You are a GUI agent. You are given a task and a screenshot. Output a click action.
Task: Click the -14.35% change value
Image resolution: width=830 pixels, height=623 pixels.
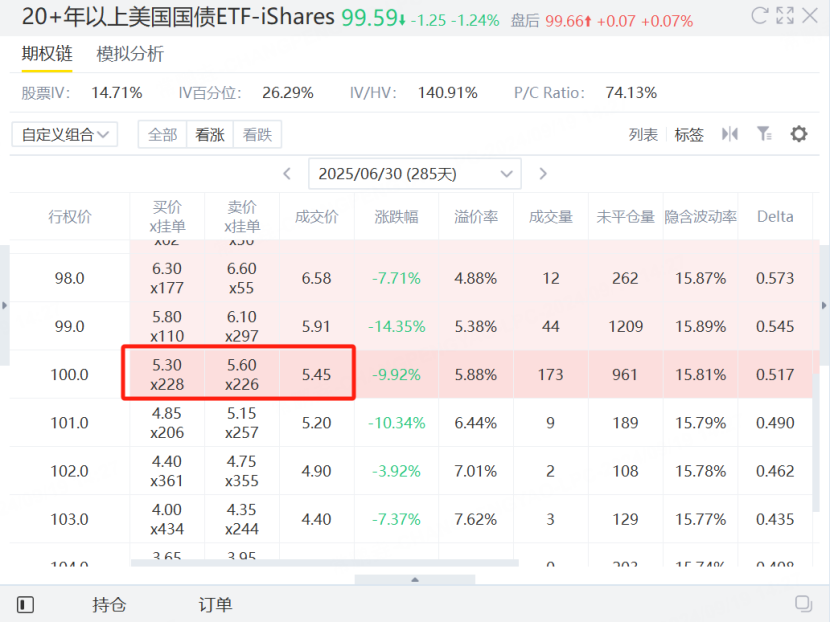click(396, 326)
